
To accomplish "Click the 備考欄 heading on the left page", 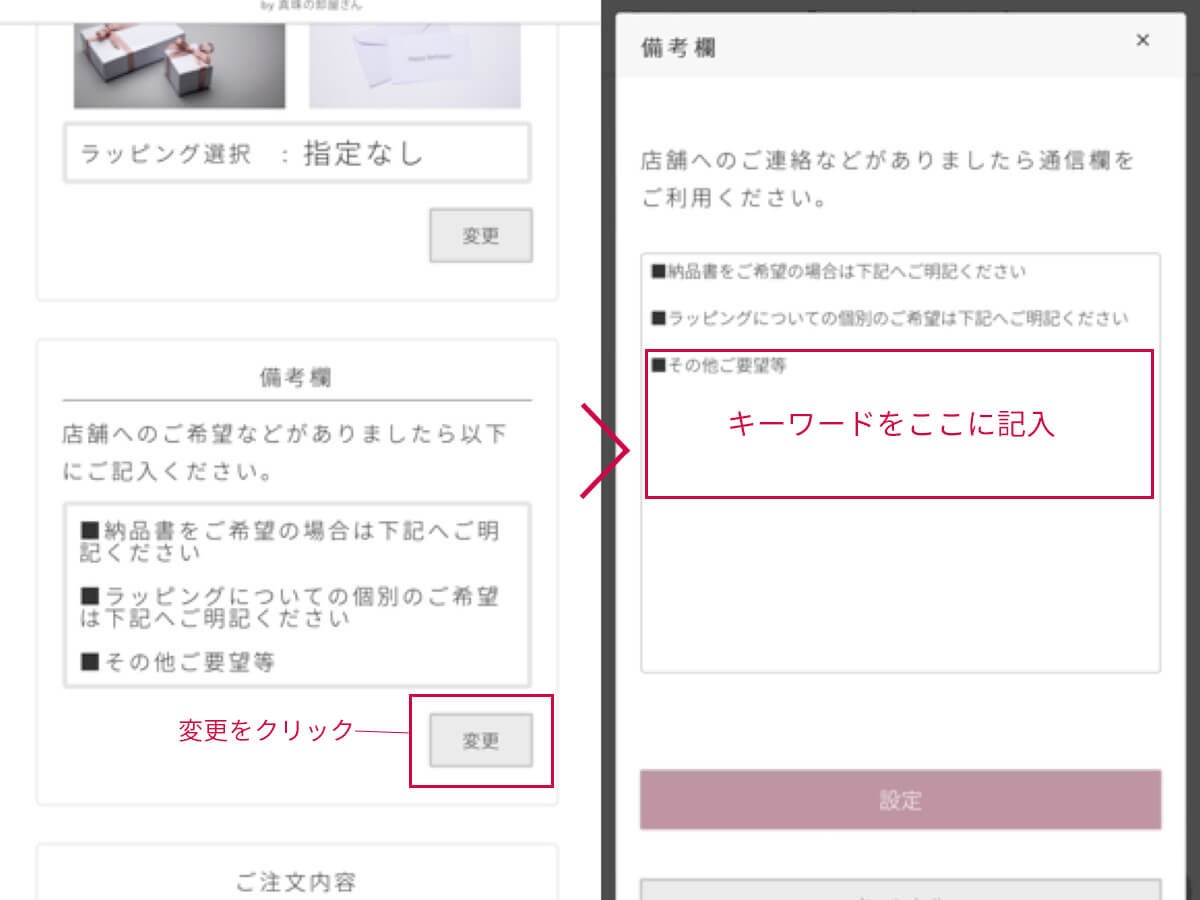I will 296,376.
